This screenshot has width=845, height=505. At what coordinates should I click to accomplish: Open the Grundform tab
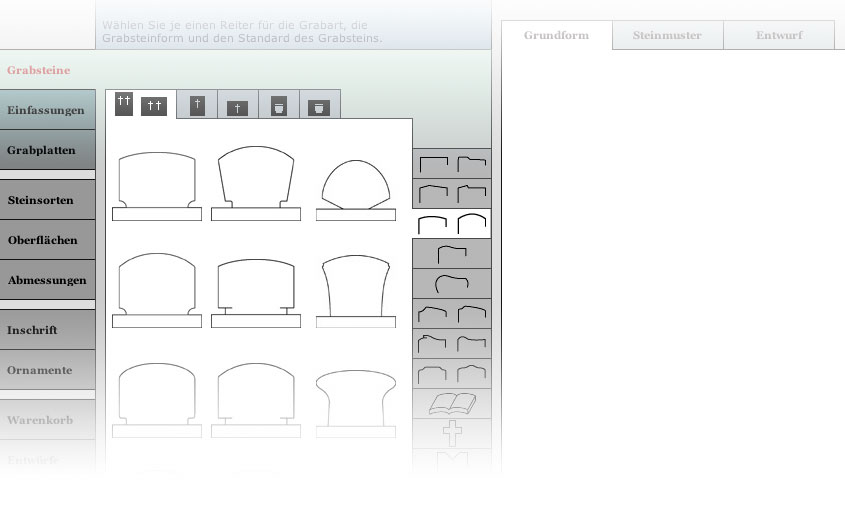556,35
